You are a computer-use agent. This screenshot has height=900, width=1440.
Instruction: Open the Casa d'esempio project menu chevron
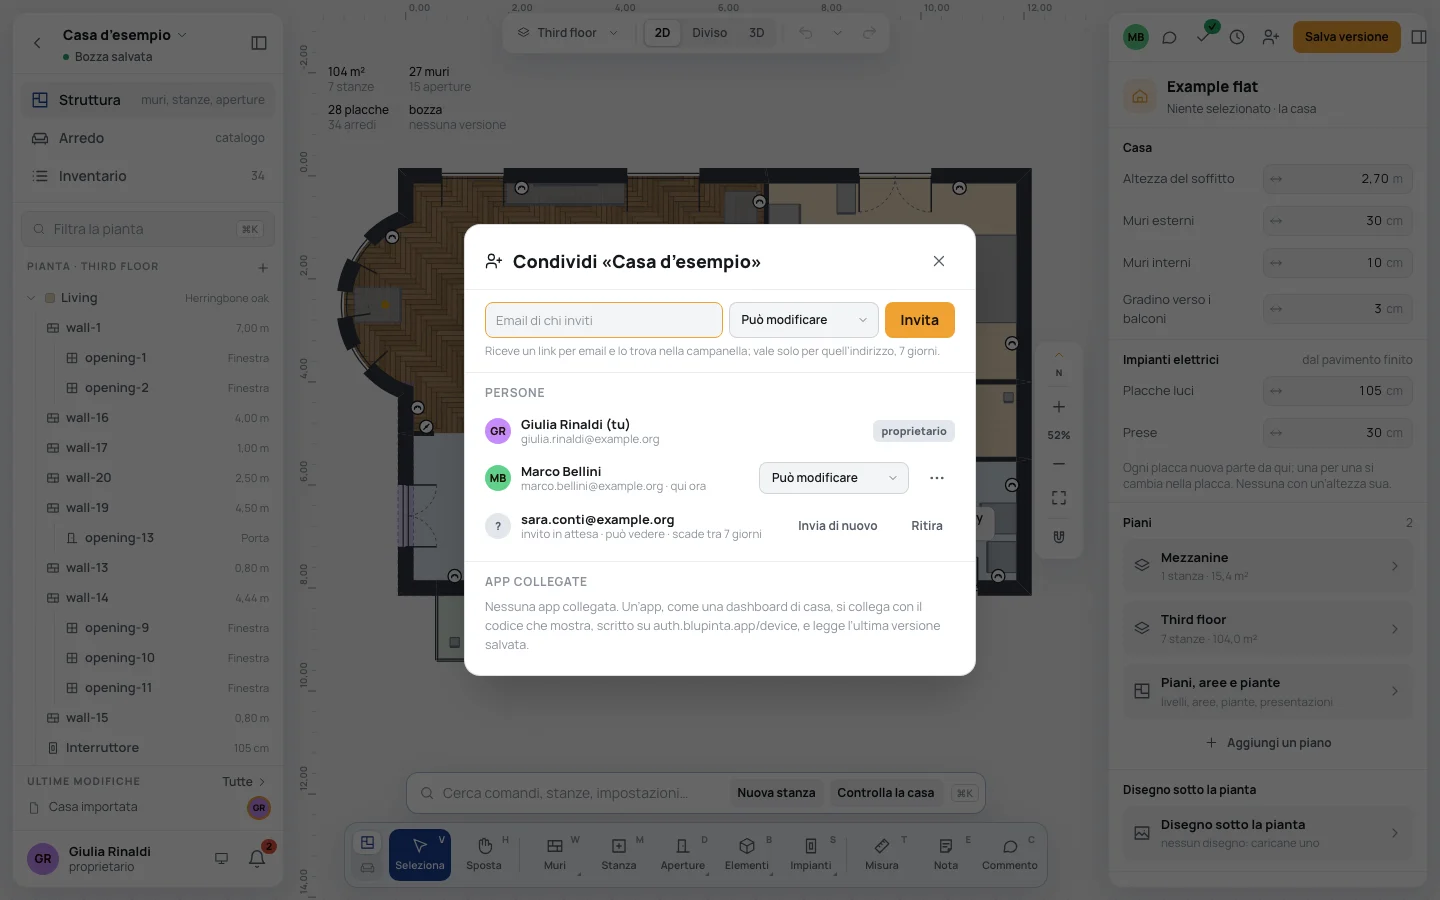(x=182, y=35)
